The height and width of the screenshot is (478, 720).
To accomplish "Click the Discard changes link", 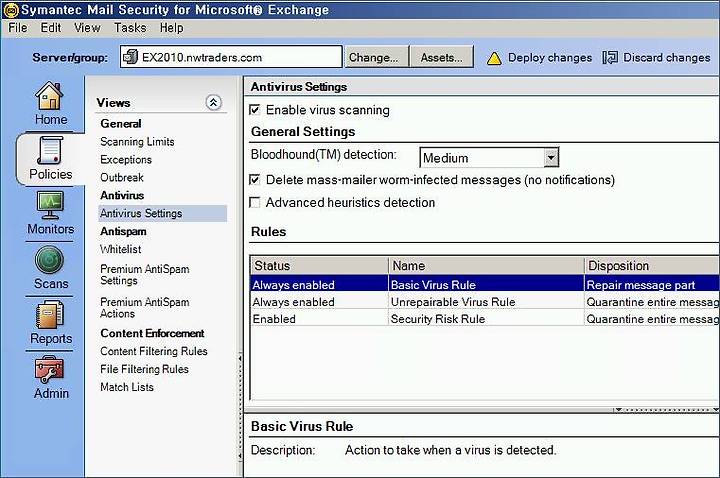I will 666,57.
